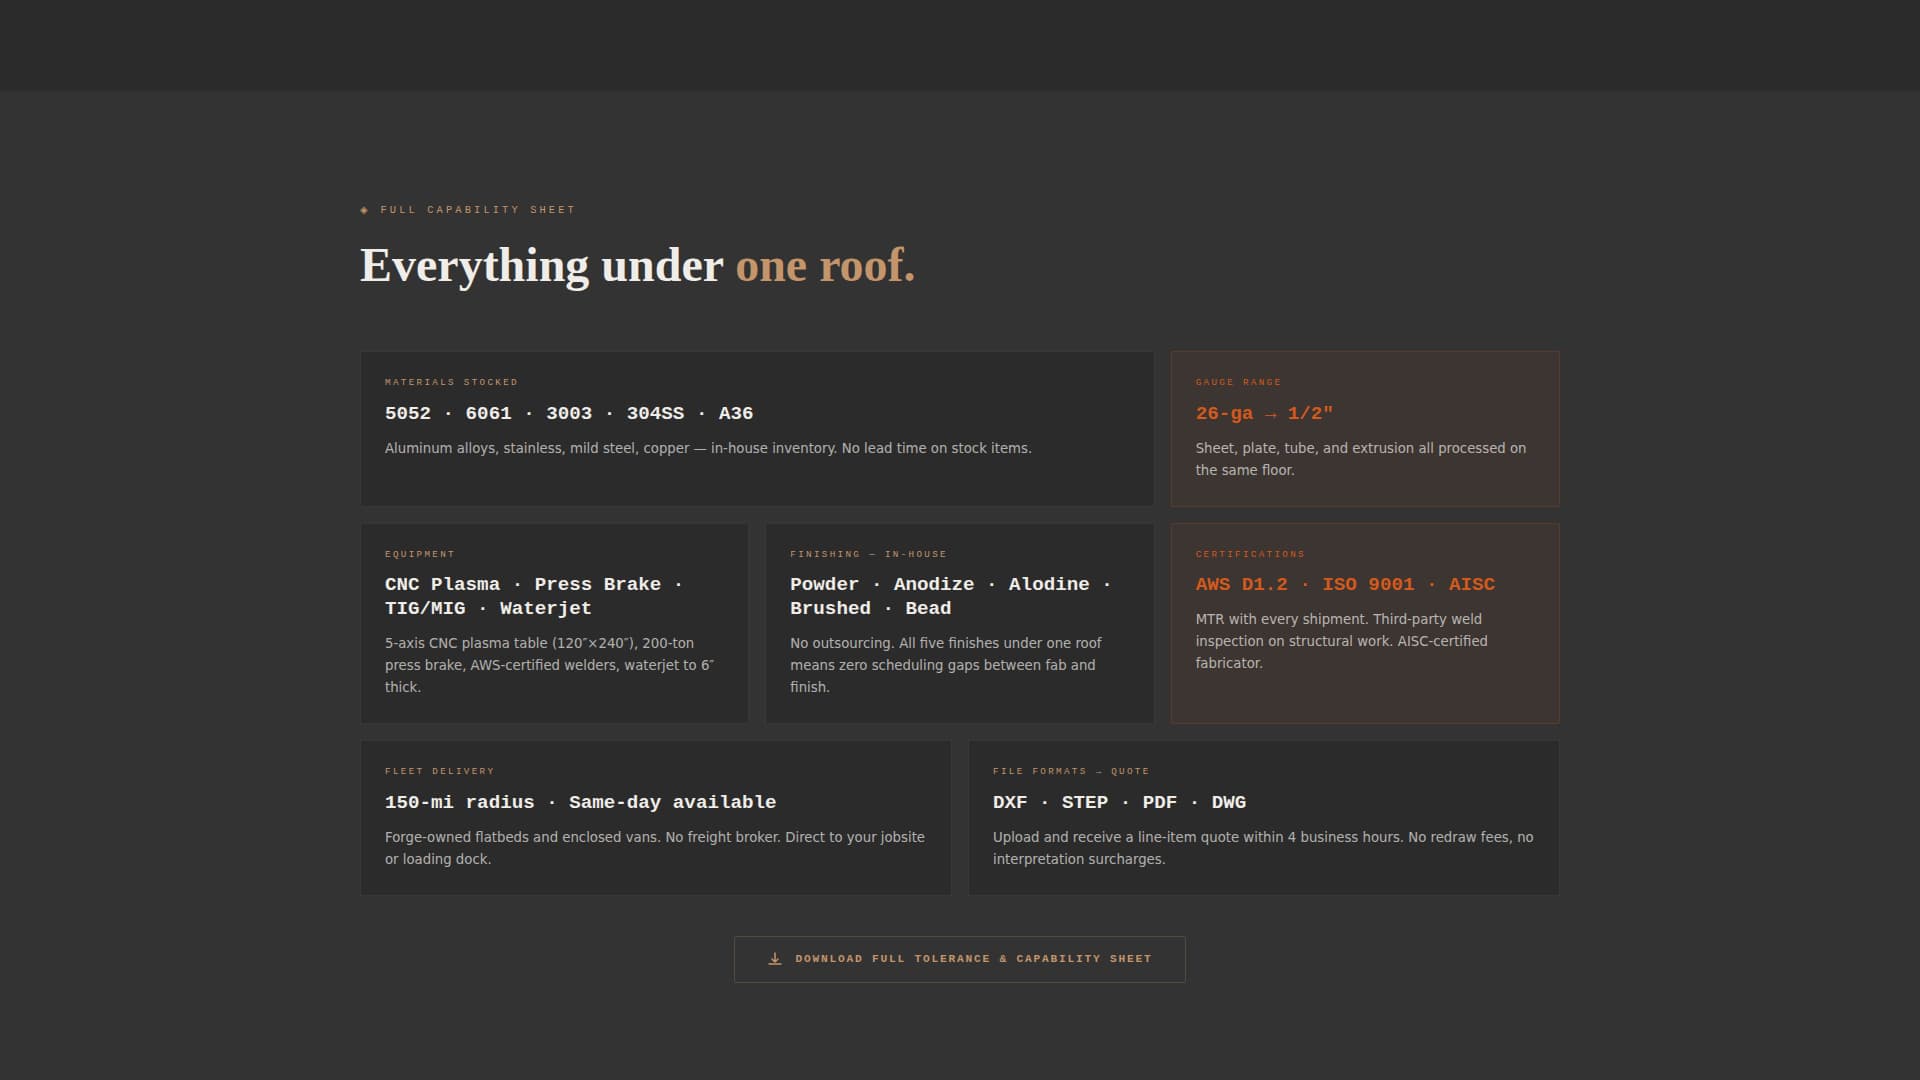Select the FLEET DELIVERY card
This screenshot has height=1080, width=1920.
(x=655, y=817)
